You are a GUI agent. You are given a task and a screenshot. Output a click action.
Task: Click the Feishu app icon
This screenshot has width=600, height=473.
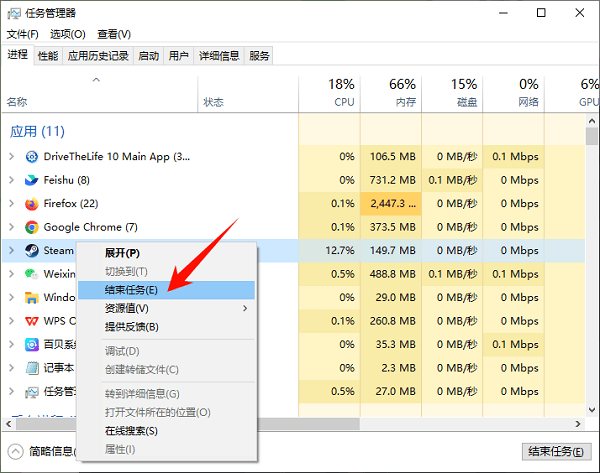(31, 180)
